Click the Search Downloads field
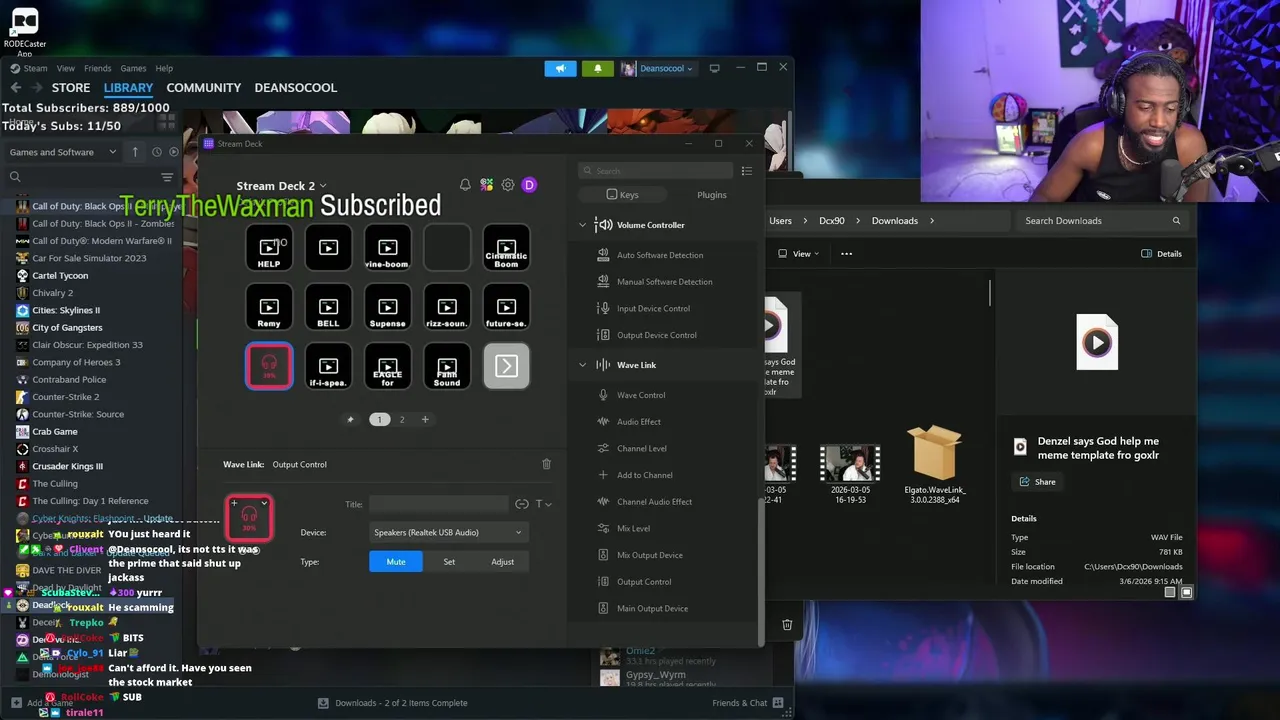The image size is (1280, 720). [x=1102, y=221]
